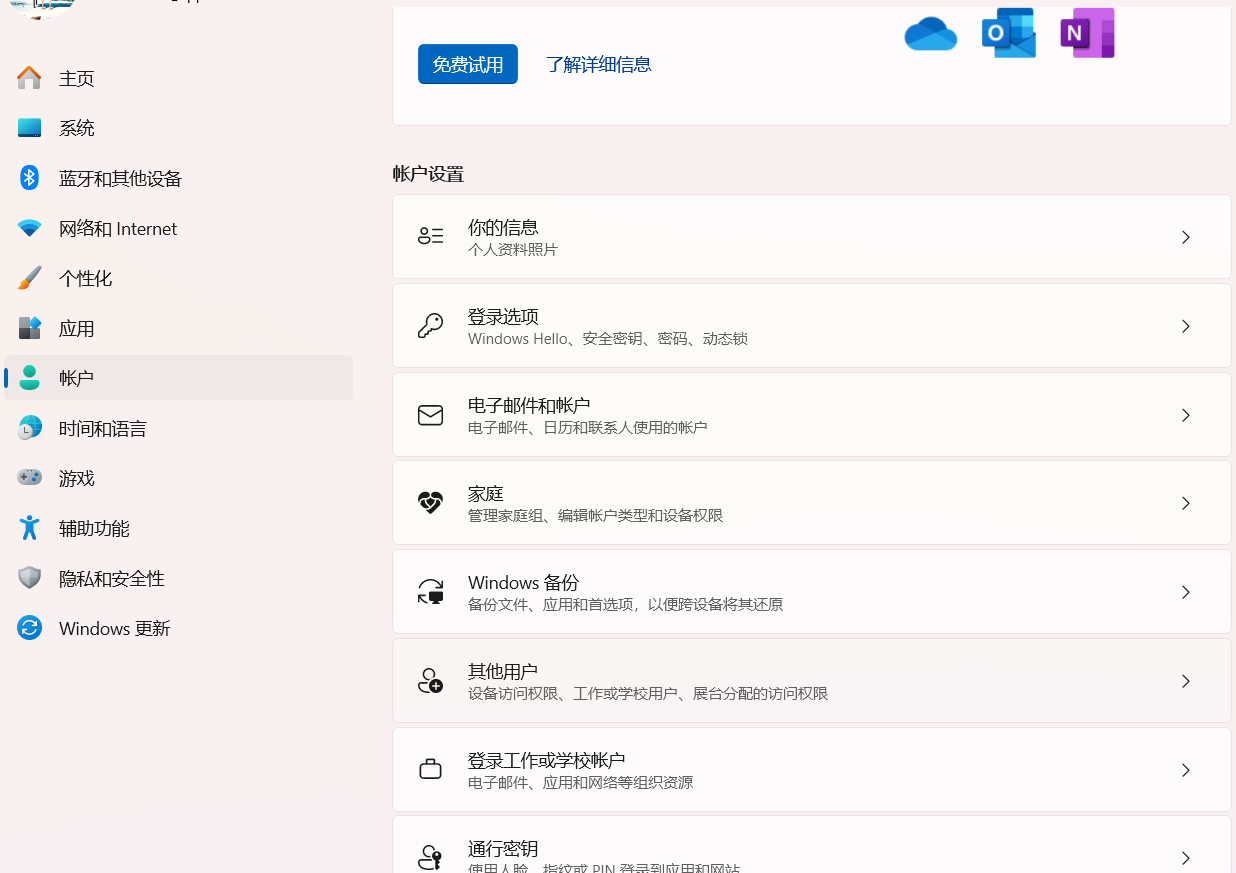The width and height of the screenshot is (1236, 873).
Task: Click the paintbrush icon for 个性化
Action: pos(29,278)
